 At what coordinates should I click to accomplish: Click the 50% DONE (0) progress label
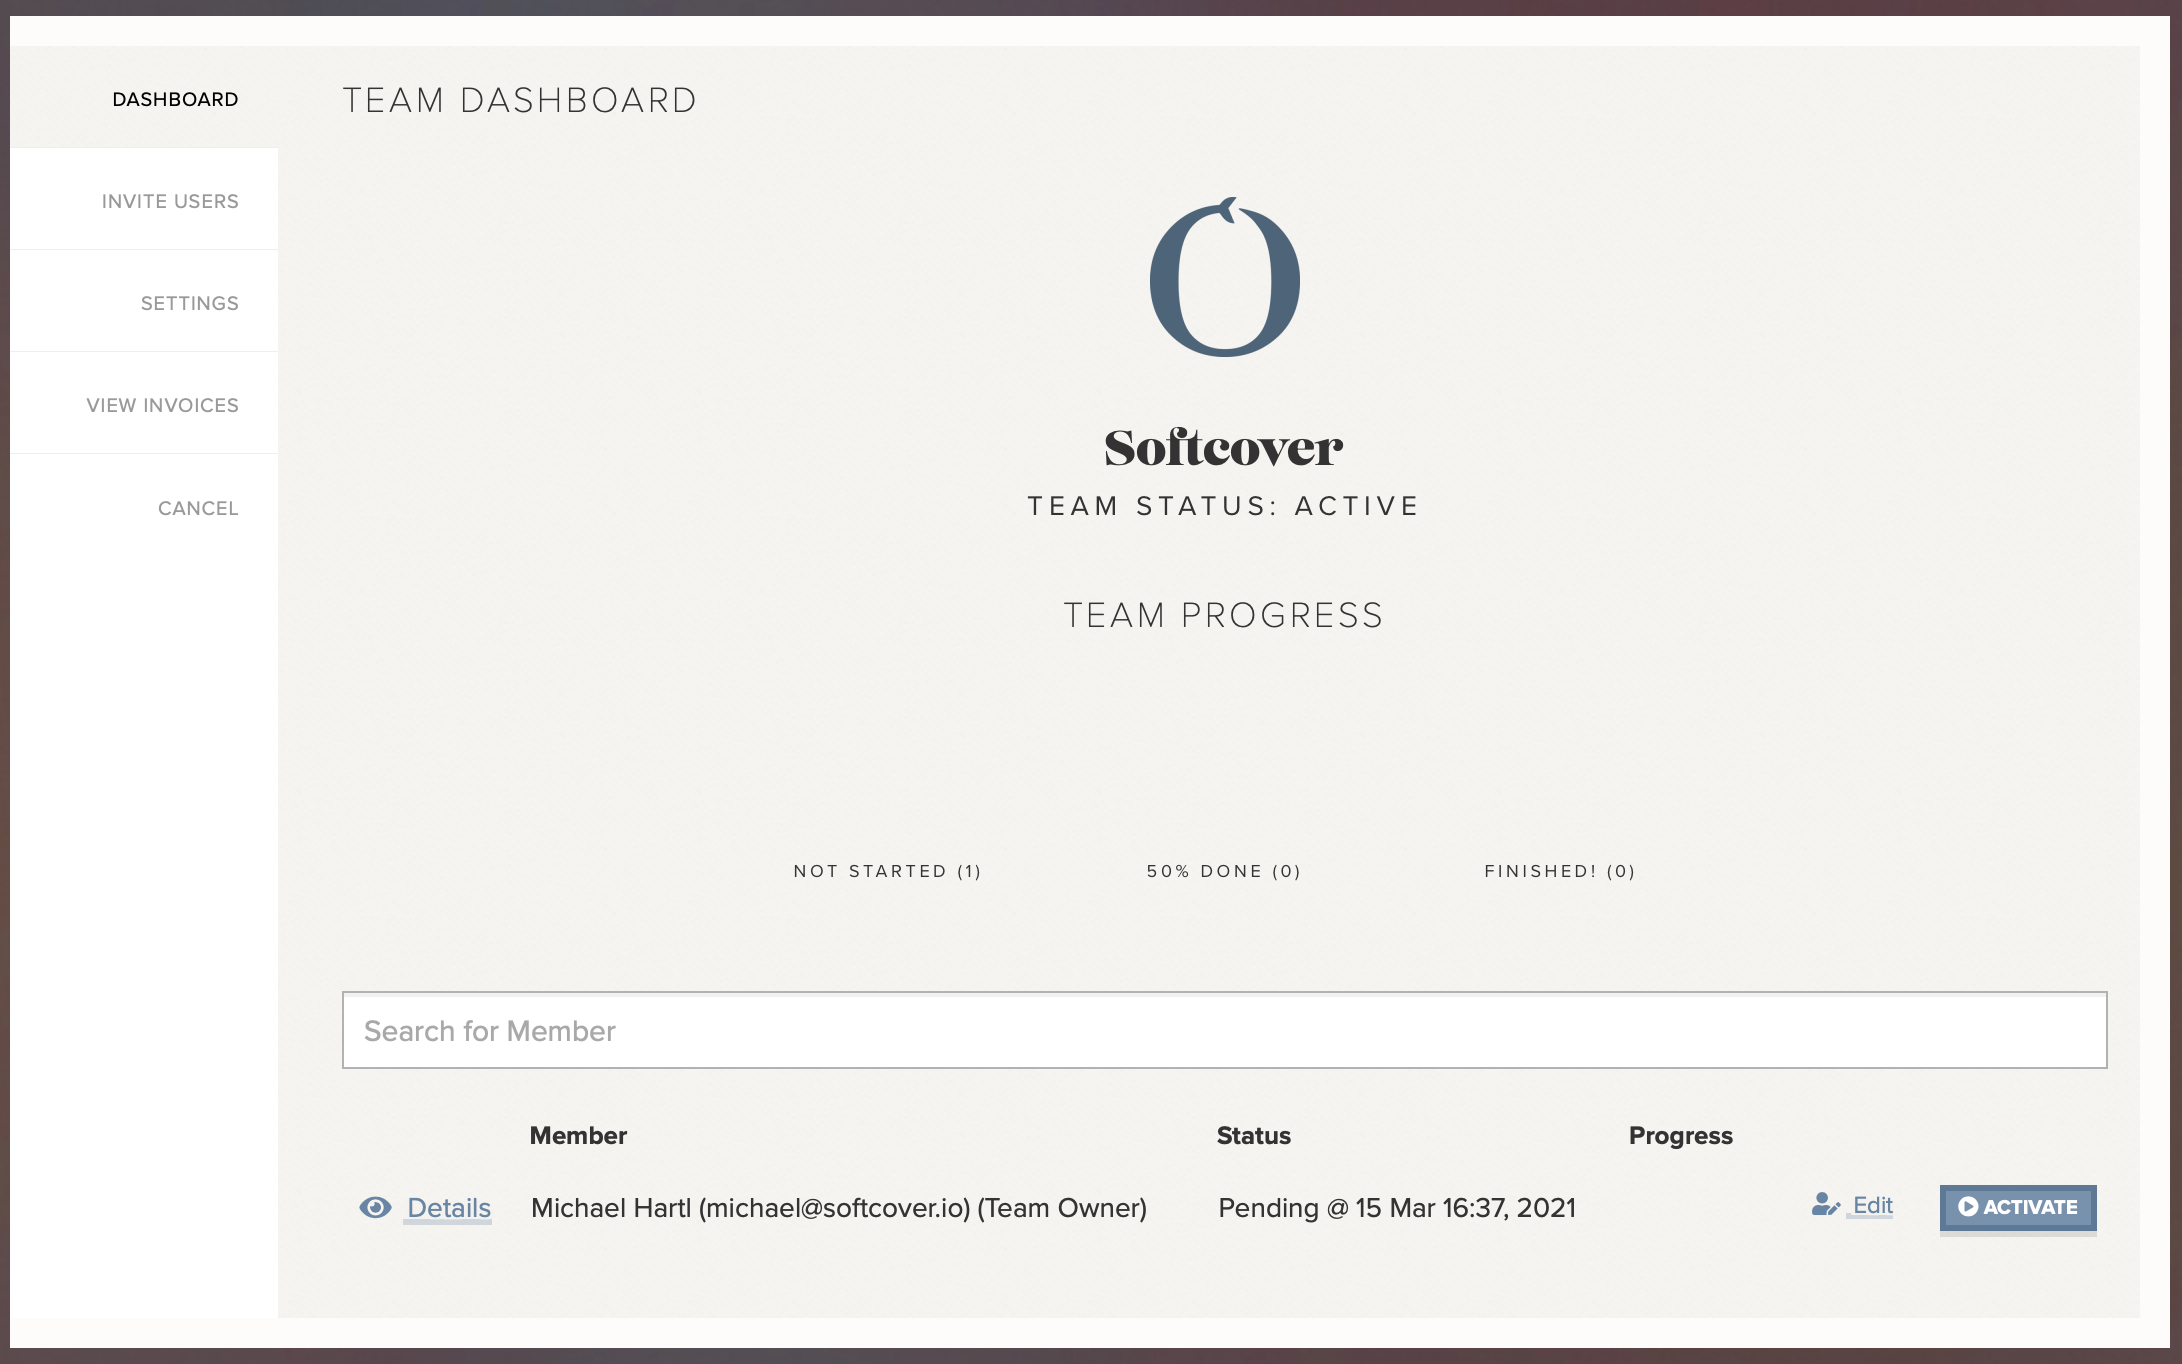click(1224, 871)
